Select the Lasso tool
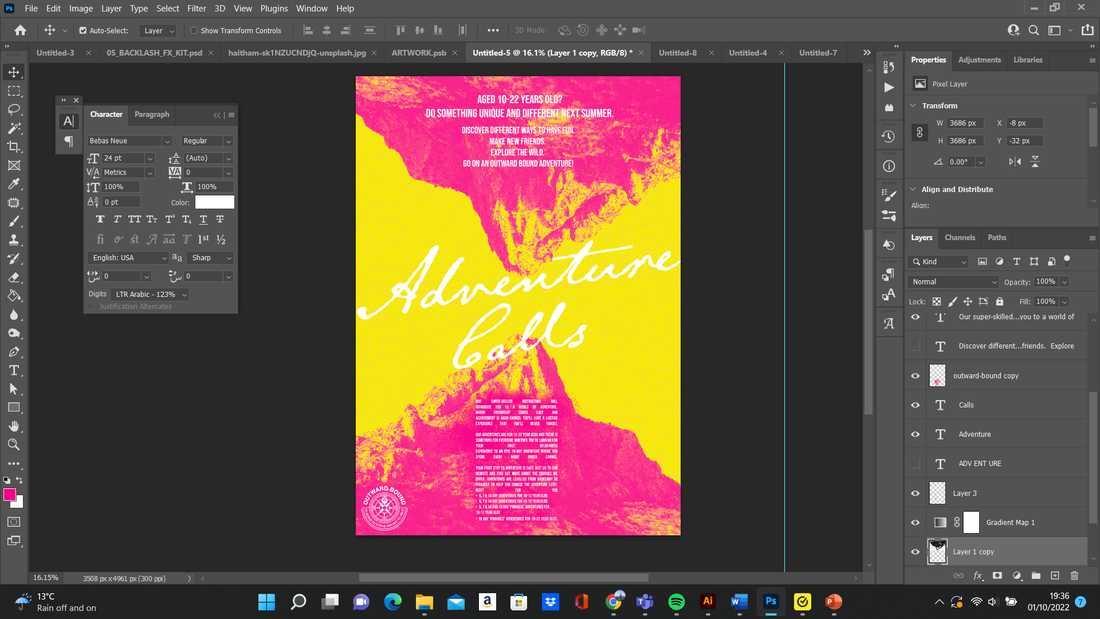The image size is (1100, 619). pos(14,109)
